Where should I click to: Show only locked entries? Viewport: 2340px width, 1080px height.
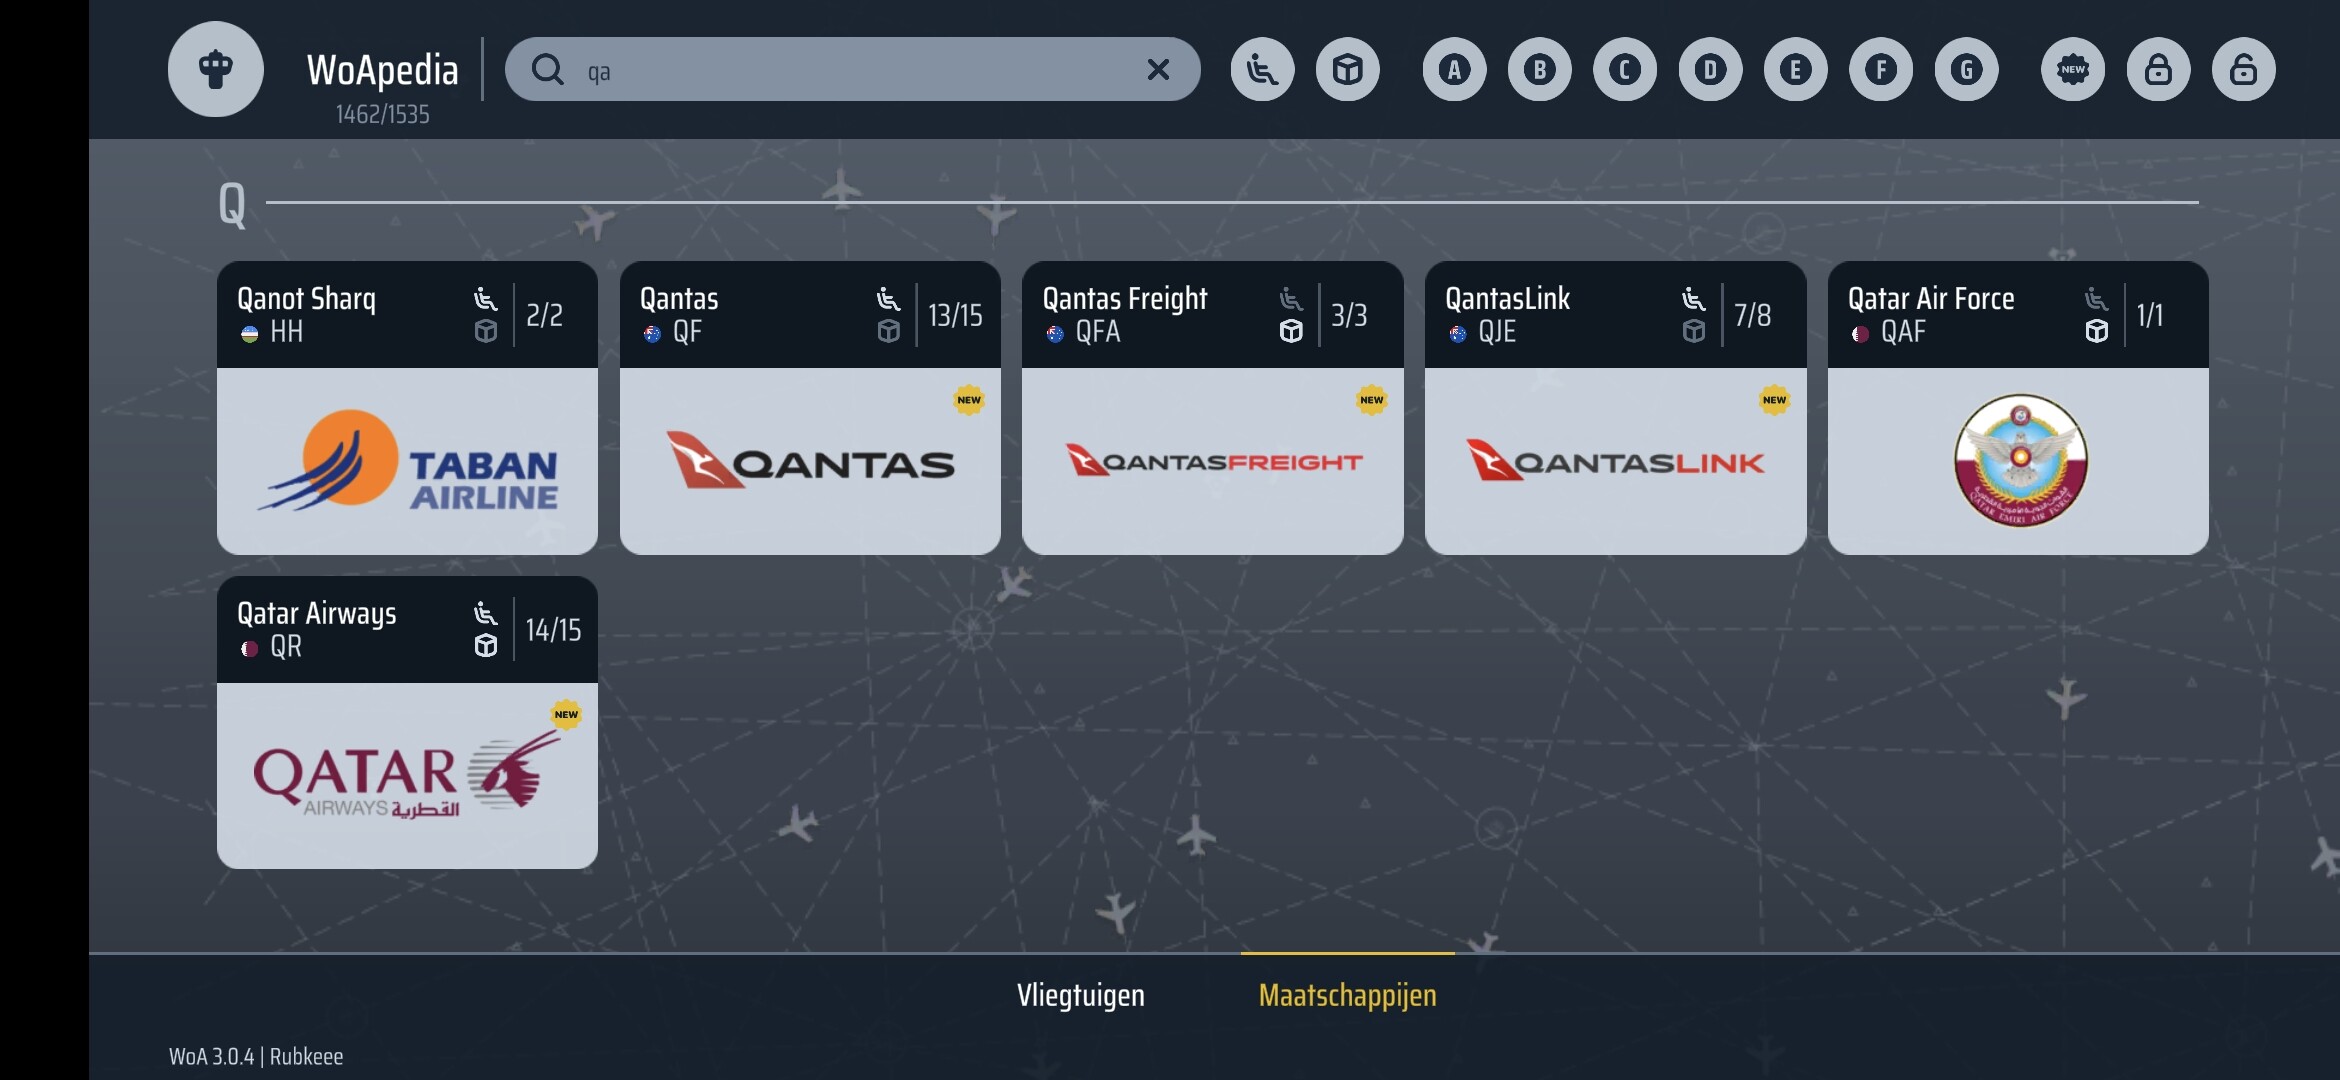tap(2158, 70)
